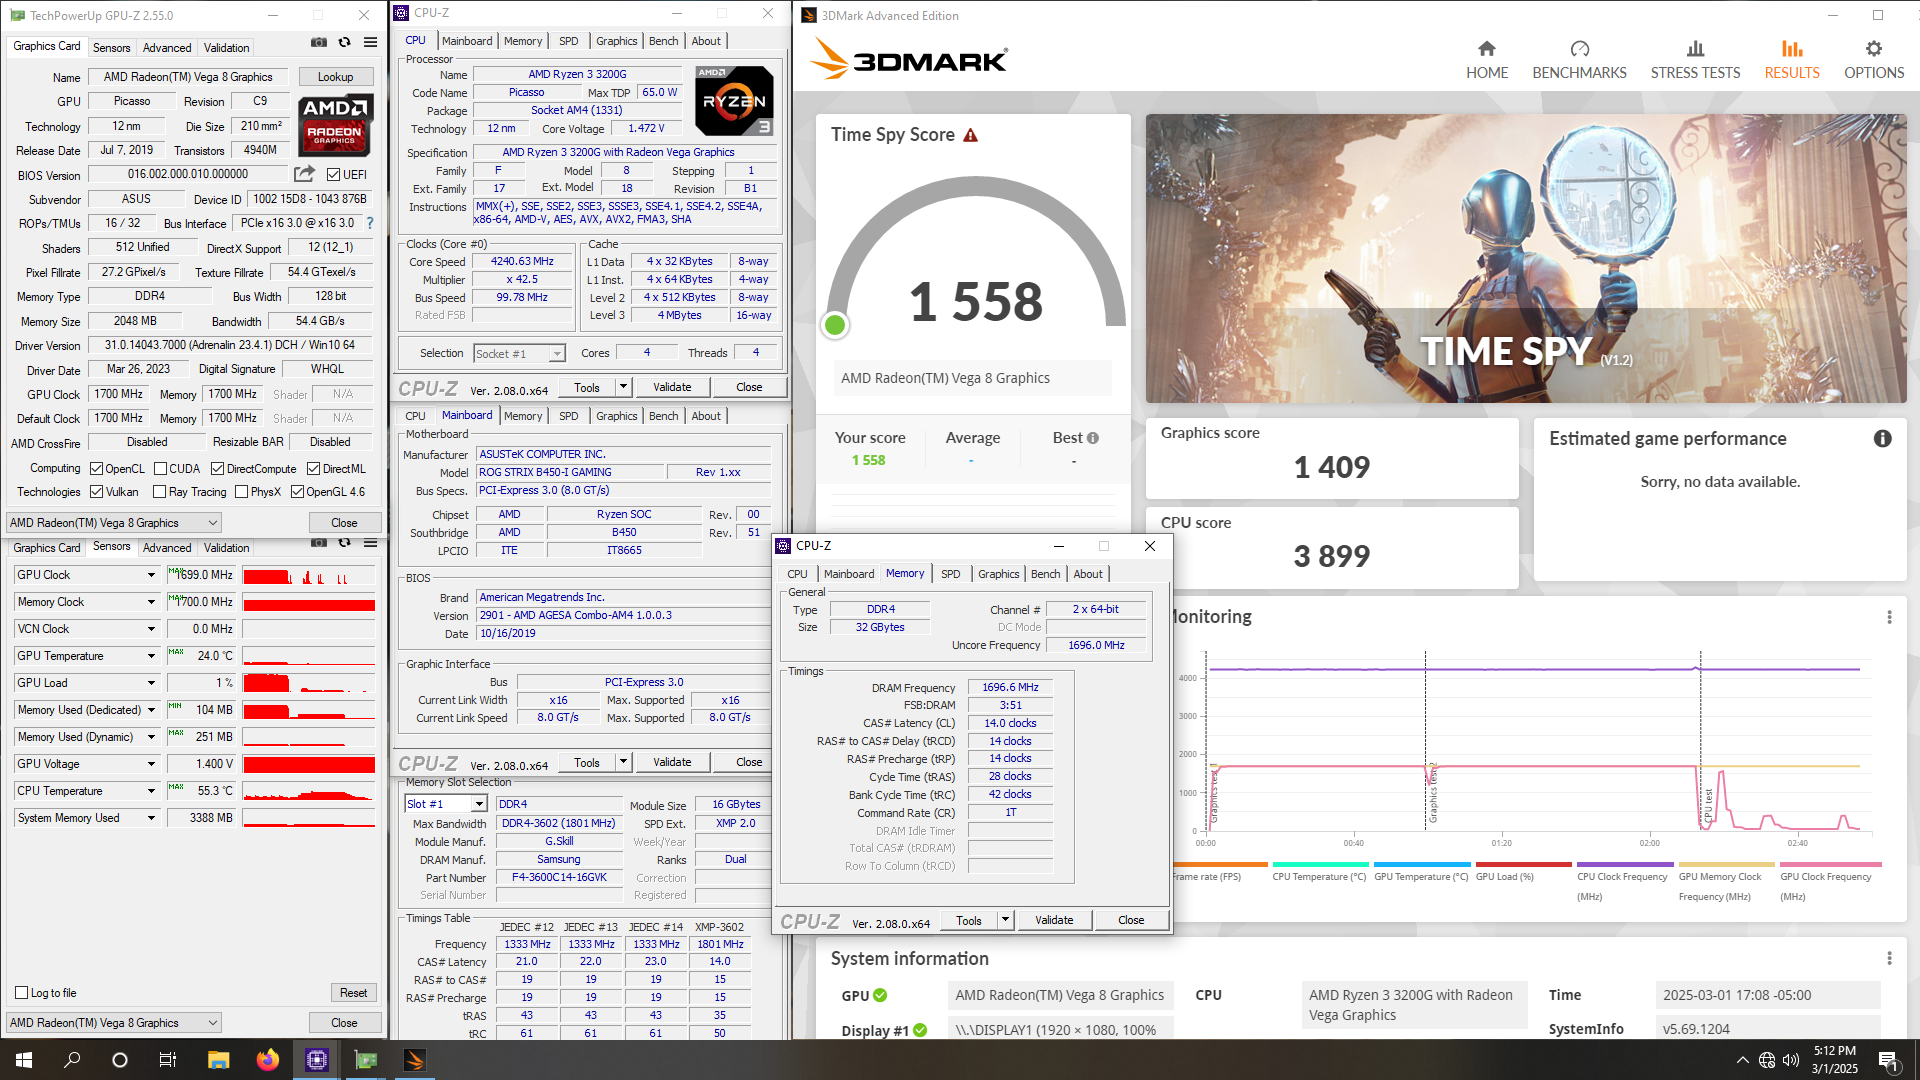Switch to CPU-Z taskbar icon
1920x1080 pixels.
coord(317,1060)
